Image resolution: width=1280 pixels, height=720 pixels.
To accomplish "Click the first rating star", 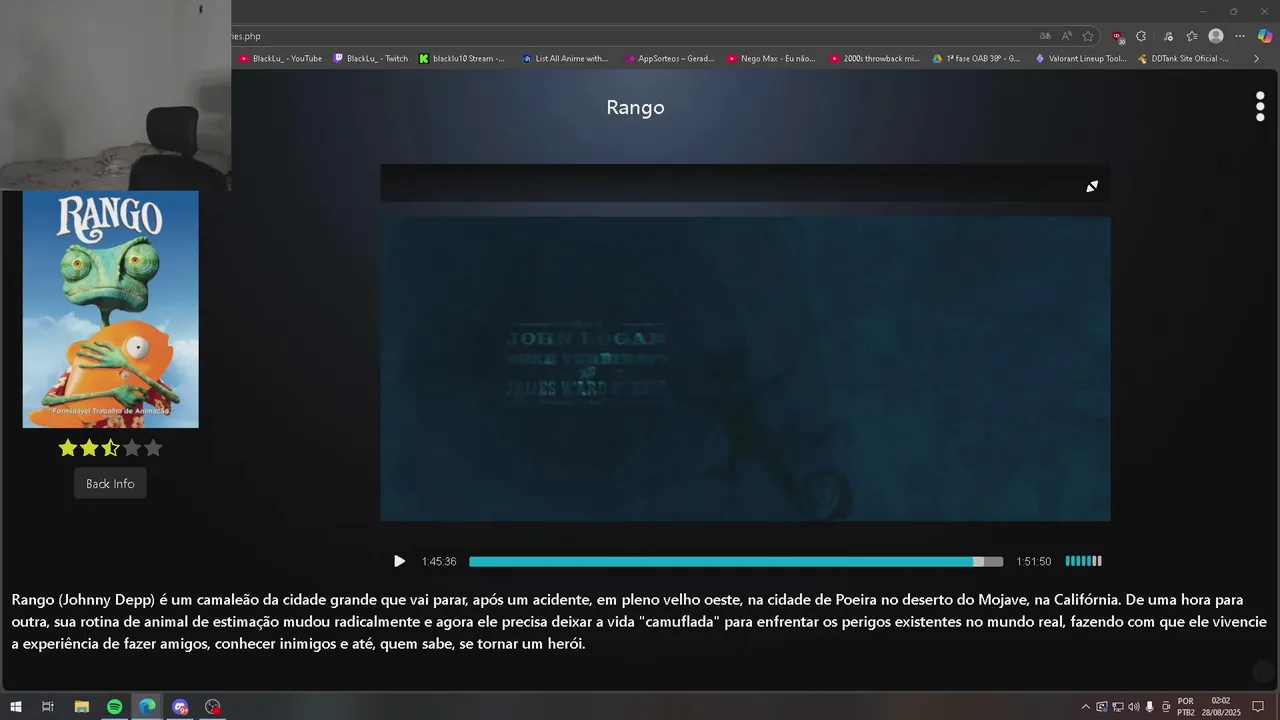I will tap(68, 448).
